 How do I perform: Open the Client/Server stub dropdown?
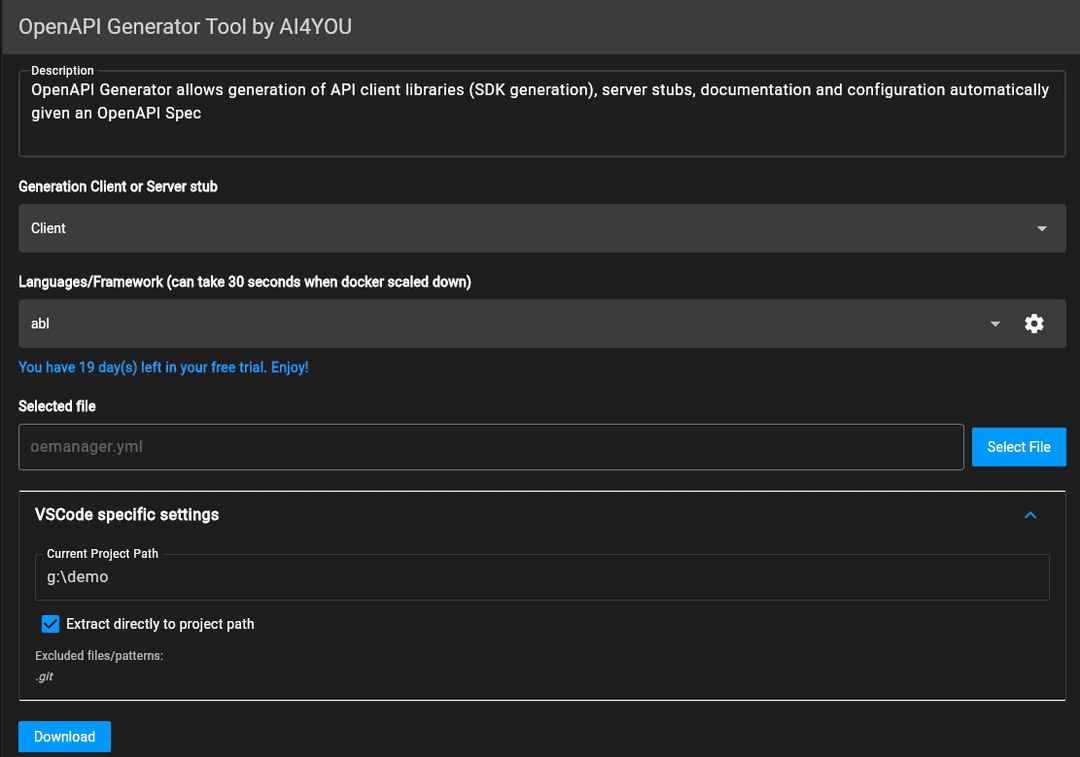tap(542, 228)
